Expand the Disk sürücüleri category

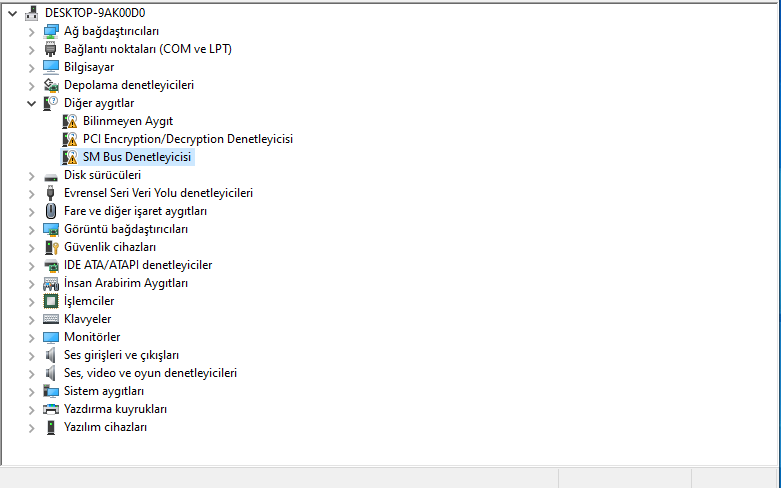(31, 176)
